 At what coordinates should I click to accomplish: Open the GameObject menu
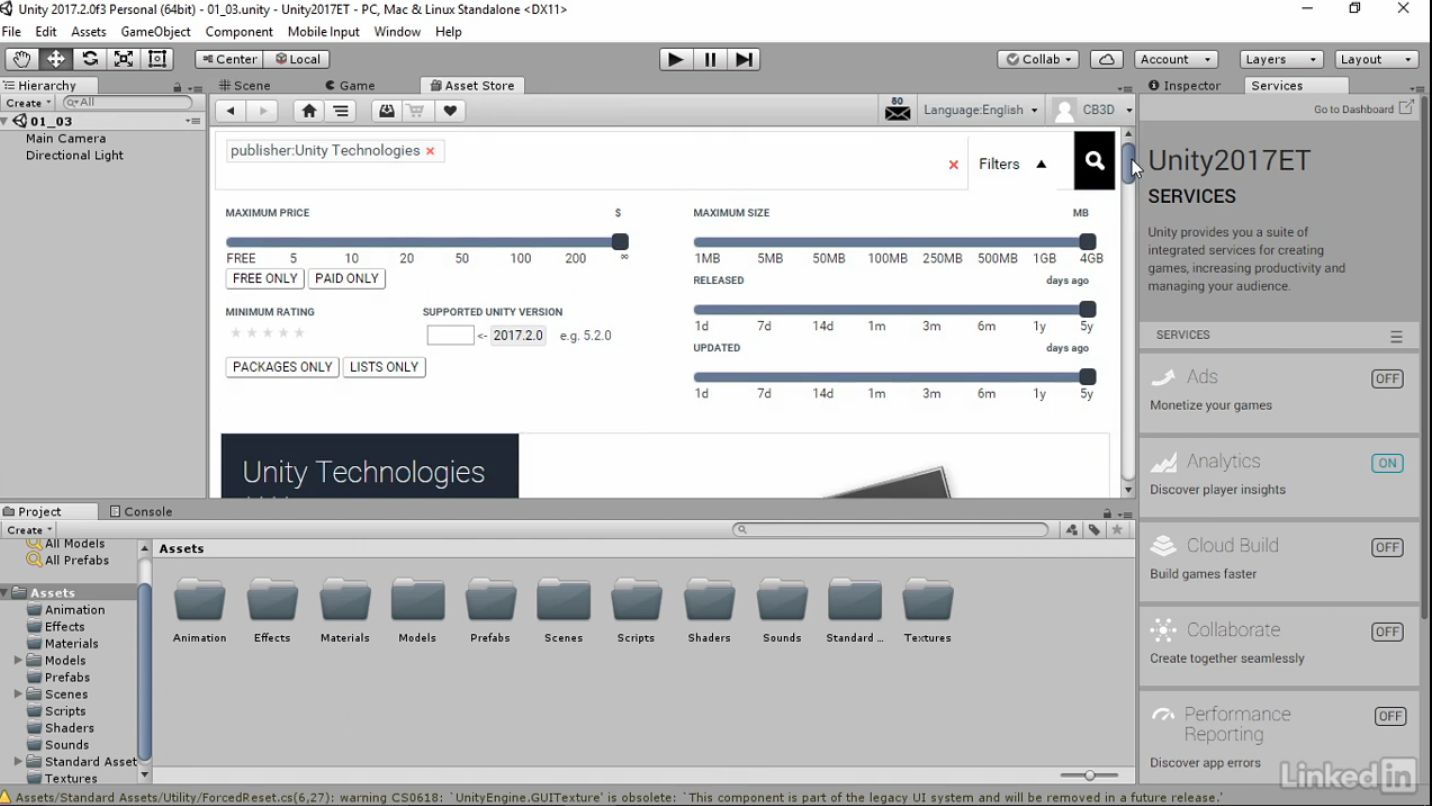155,32
